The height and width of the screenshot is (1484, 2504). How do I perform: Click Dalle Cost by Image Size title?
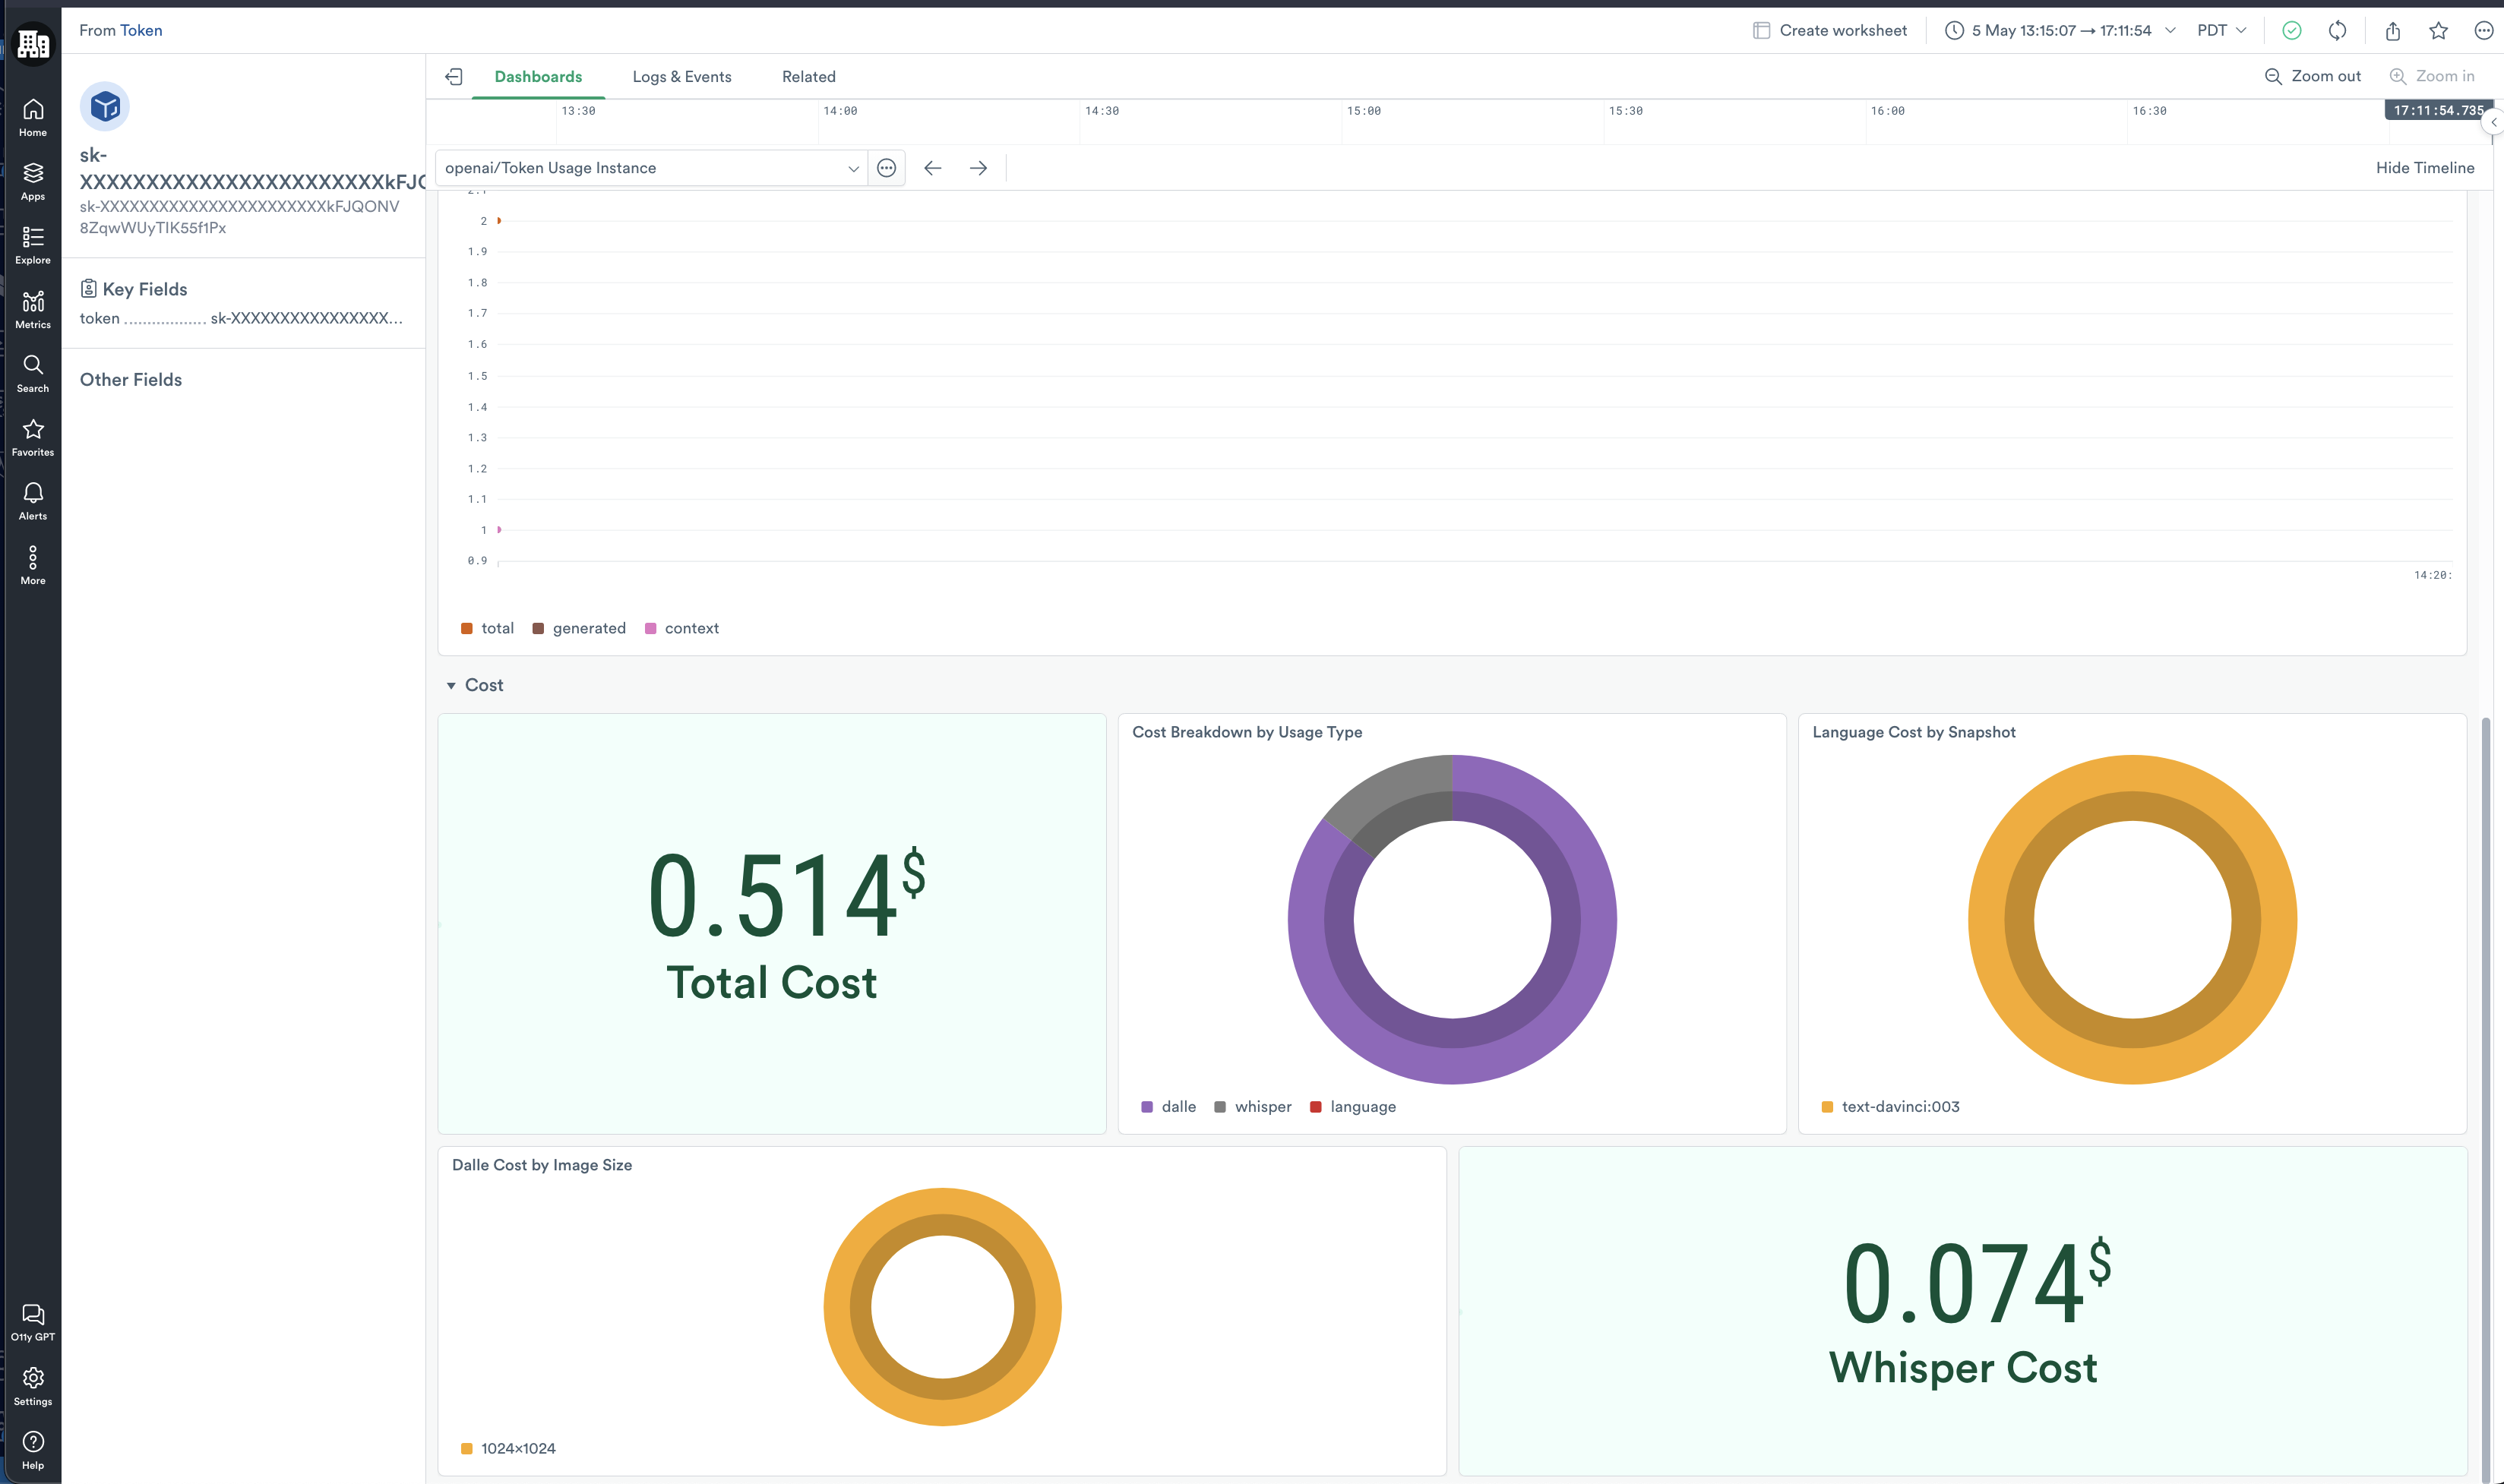542,1165
